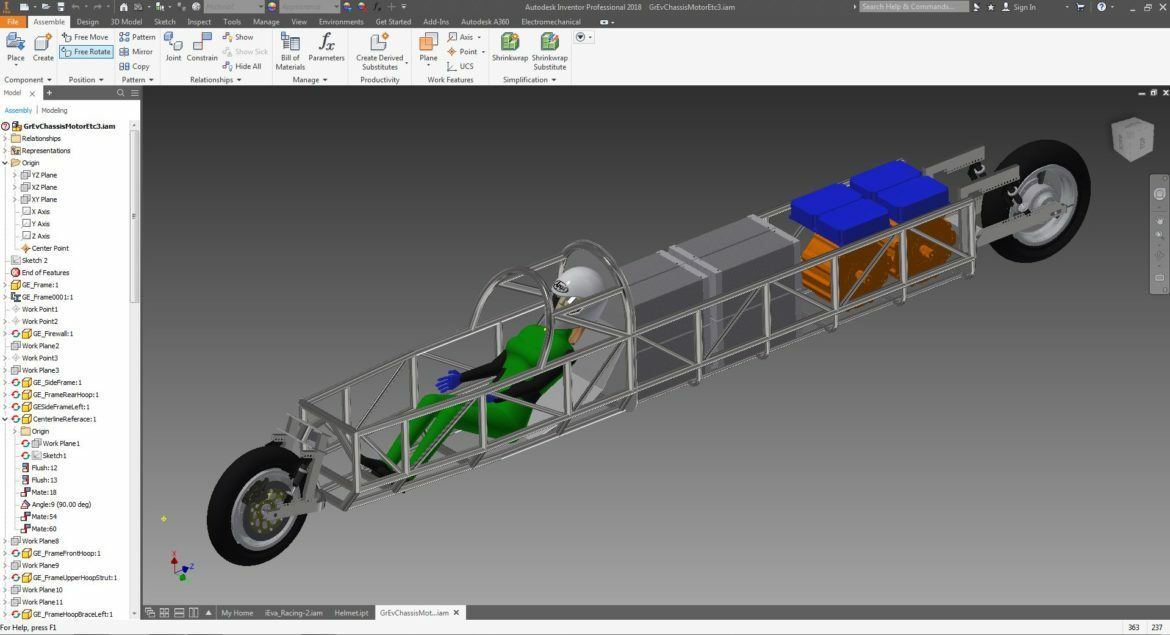Click the Search Help & Commands field
Image resolution: width=1170 pixels, height=635 pixels.
pyautogui.click(x=913, y=7)
